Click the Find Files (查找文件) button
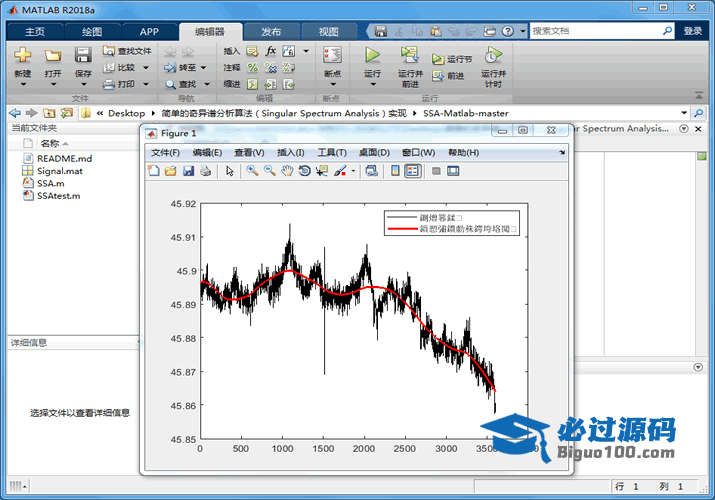 point(128,51)
